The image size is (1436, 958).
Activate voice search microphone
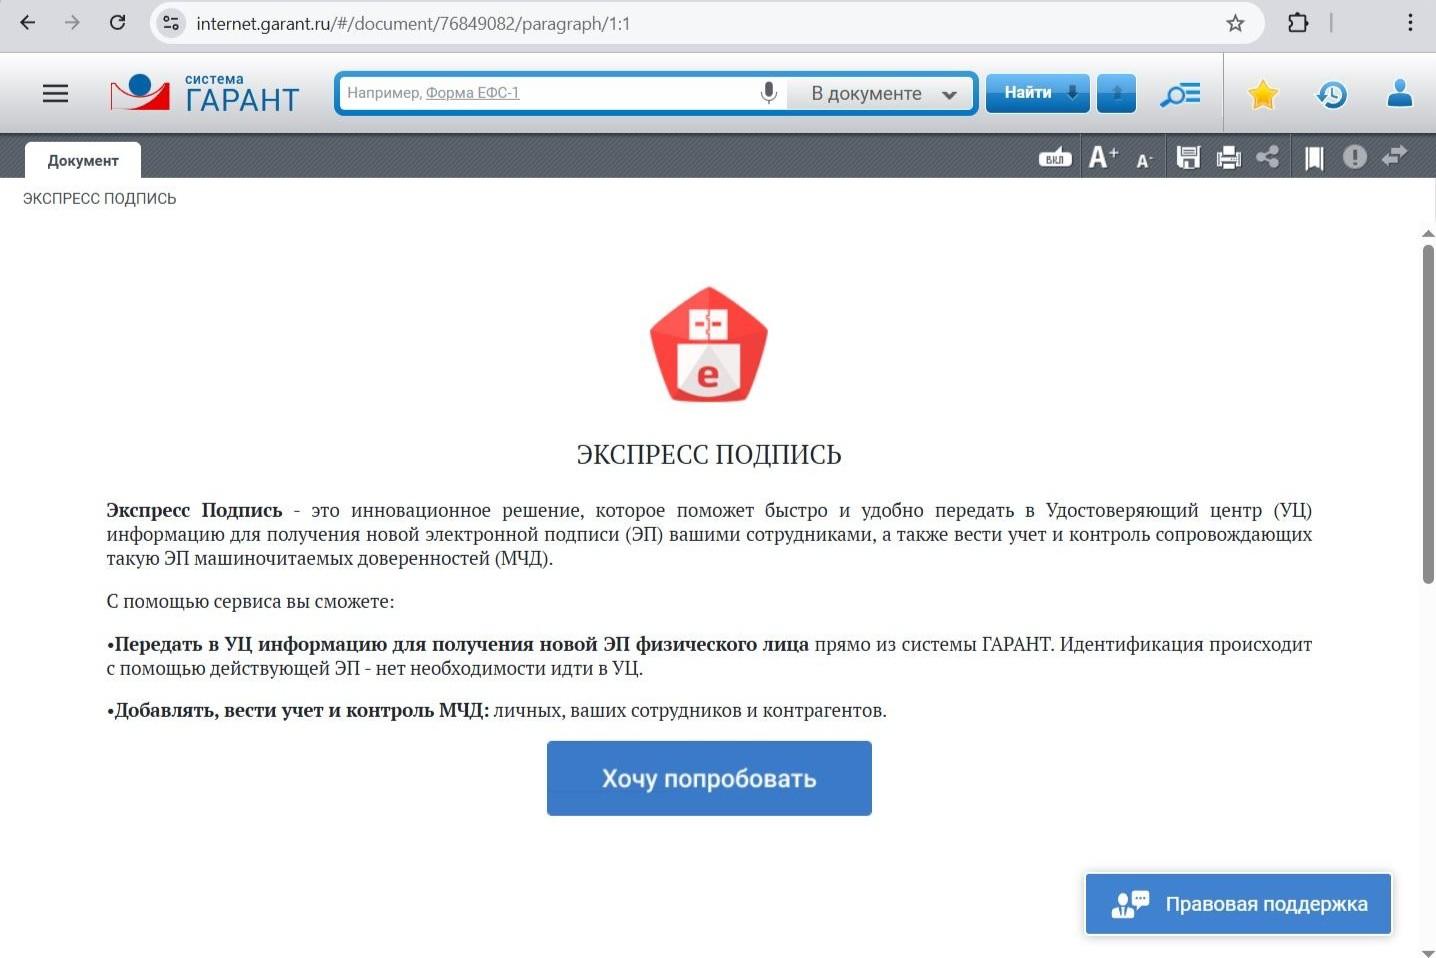[x=768, y=93]
